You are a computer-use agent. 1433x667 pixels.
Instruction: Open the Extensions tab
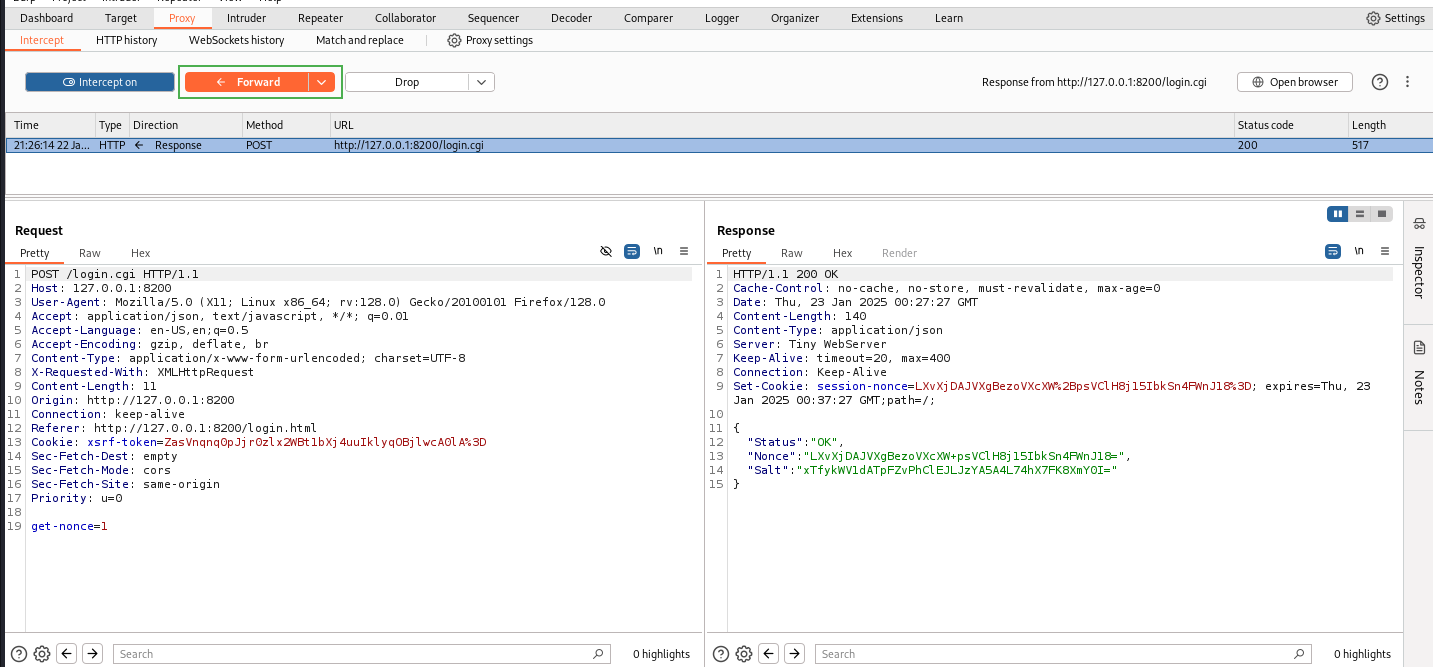[876, 18]
